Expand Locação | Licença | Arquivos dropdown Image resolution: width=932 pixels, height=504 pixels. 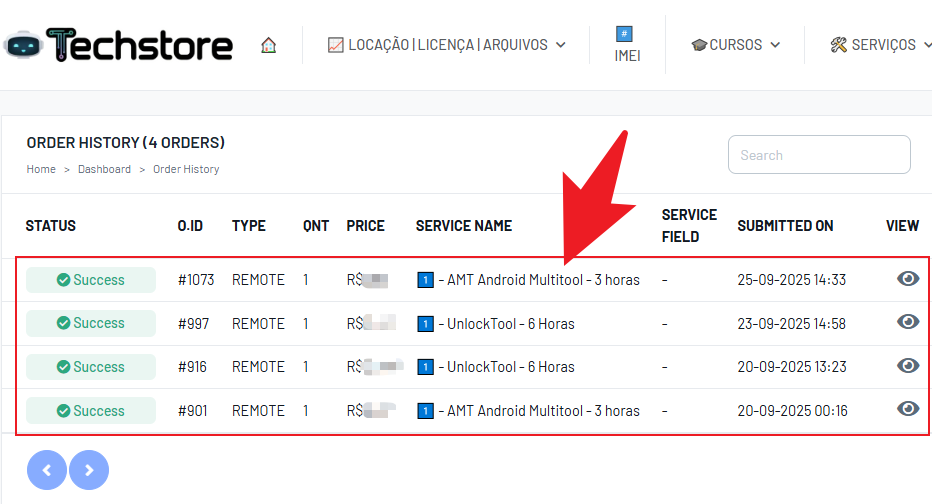447,45
